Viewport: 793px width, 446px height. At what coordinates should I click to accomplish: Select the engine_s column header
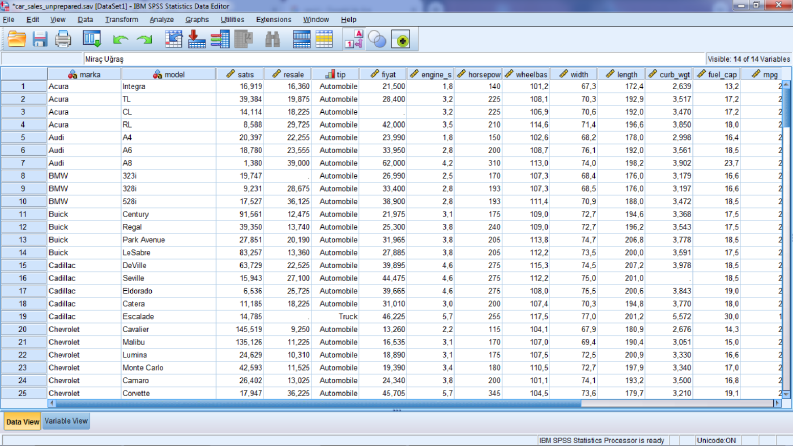430,74
